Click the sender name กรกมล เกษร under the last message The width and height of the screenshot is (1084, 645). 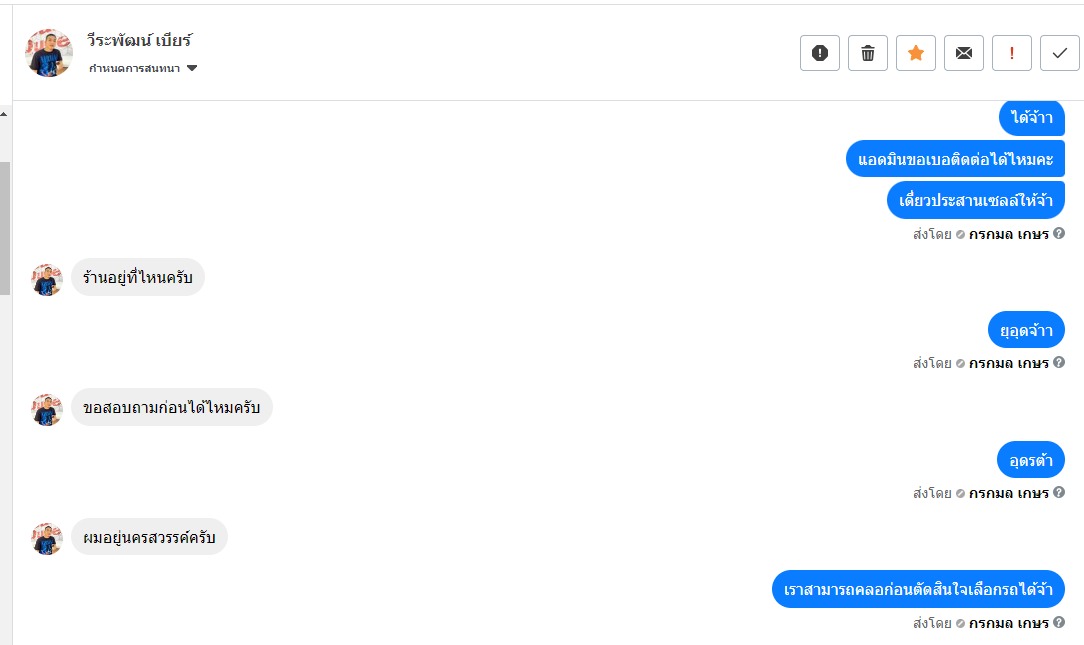point(1009,623)
